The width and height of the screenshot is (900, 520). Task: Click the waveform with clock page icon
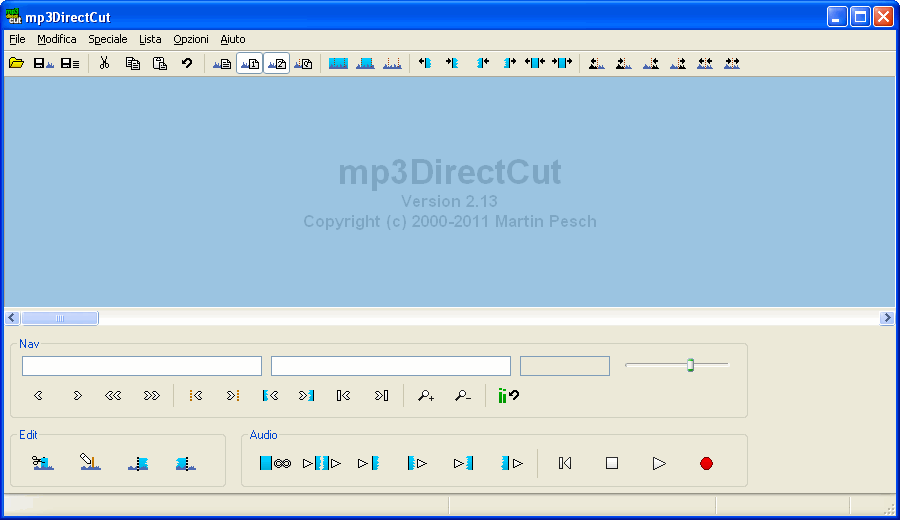tap(303, 63)
